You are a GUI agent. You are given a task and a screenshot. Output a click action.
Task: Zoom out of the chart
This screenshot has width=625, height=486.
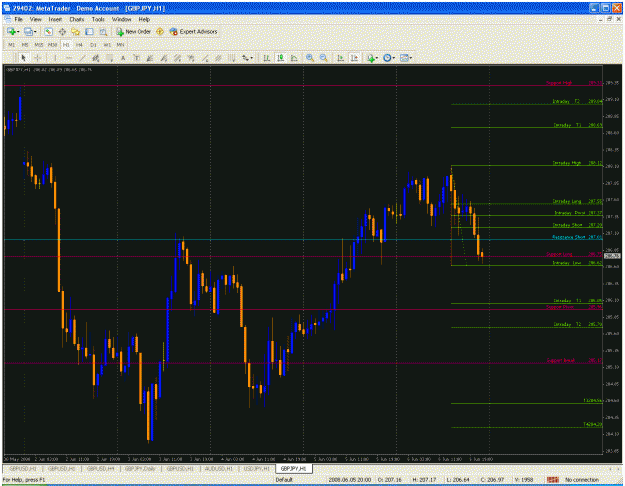324,58
